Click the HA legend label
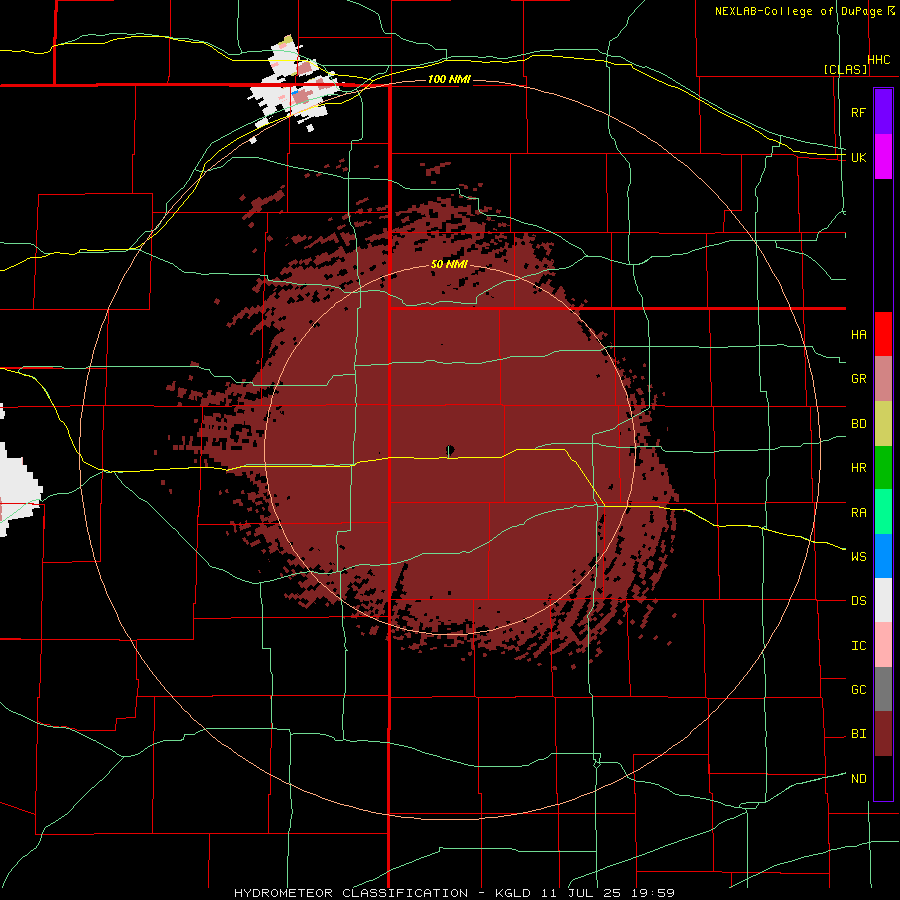900x900 pixels. pos(858,335)
